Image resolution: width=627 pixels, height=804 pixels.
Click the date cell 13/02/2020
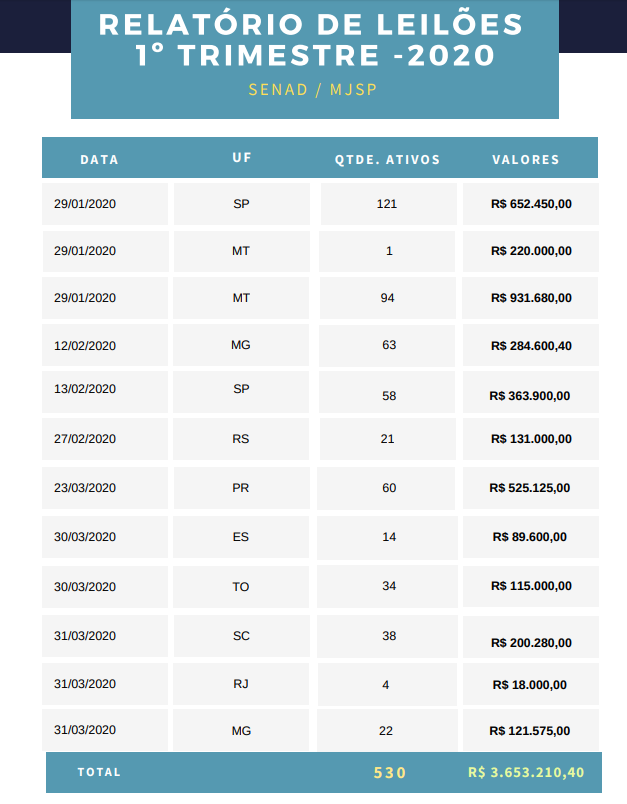point(85,389)
